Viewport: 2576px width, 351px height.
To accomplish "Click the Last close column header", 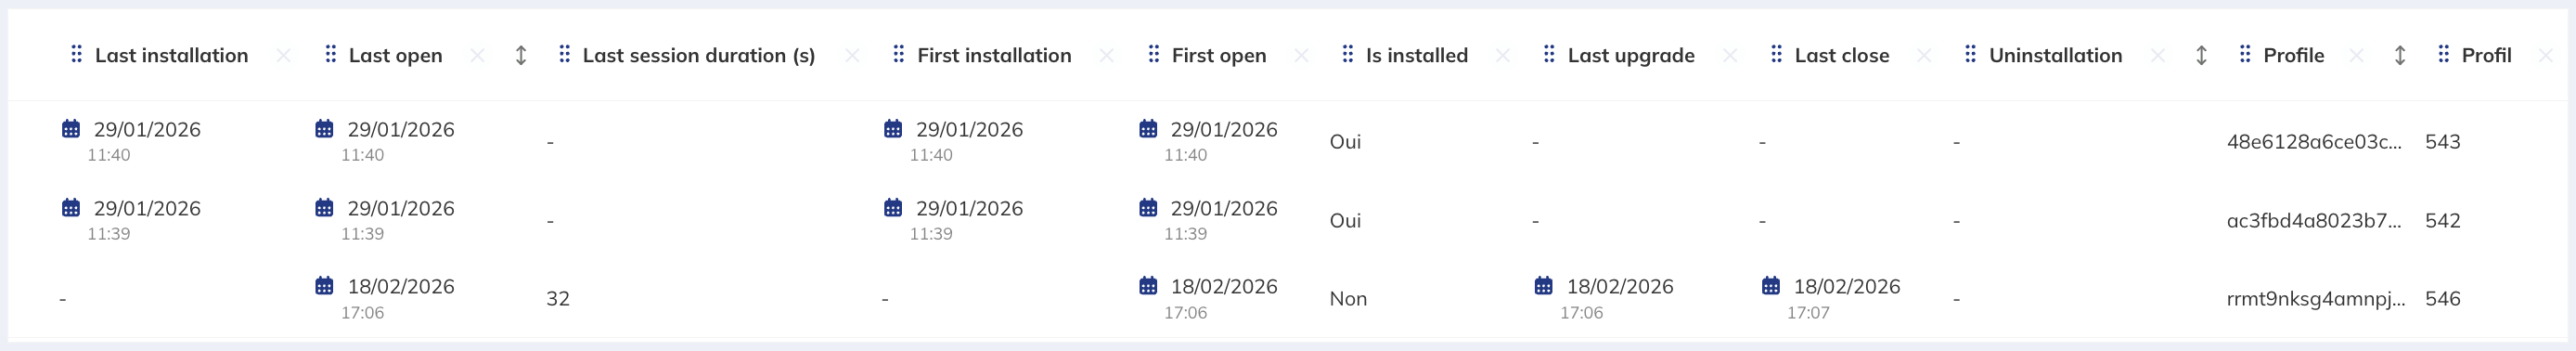I will [x=1842, y=55].
